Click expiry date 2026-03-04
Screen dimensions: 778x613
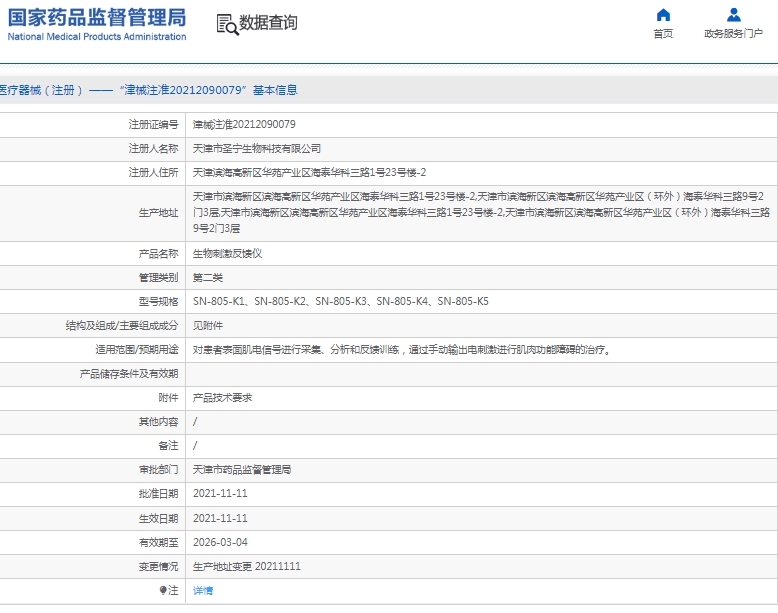[220, 542]
